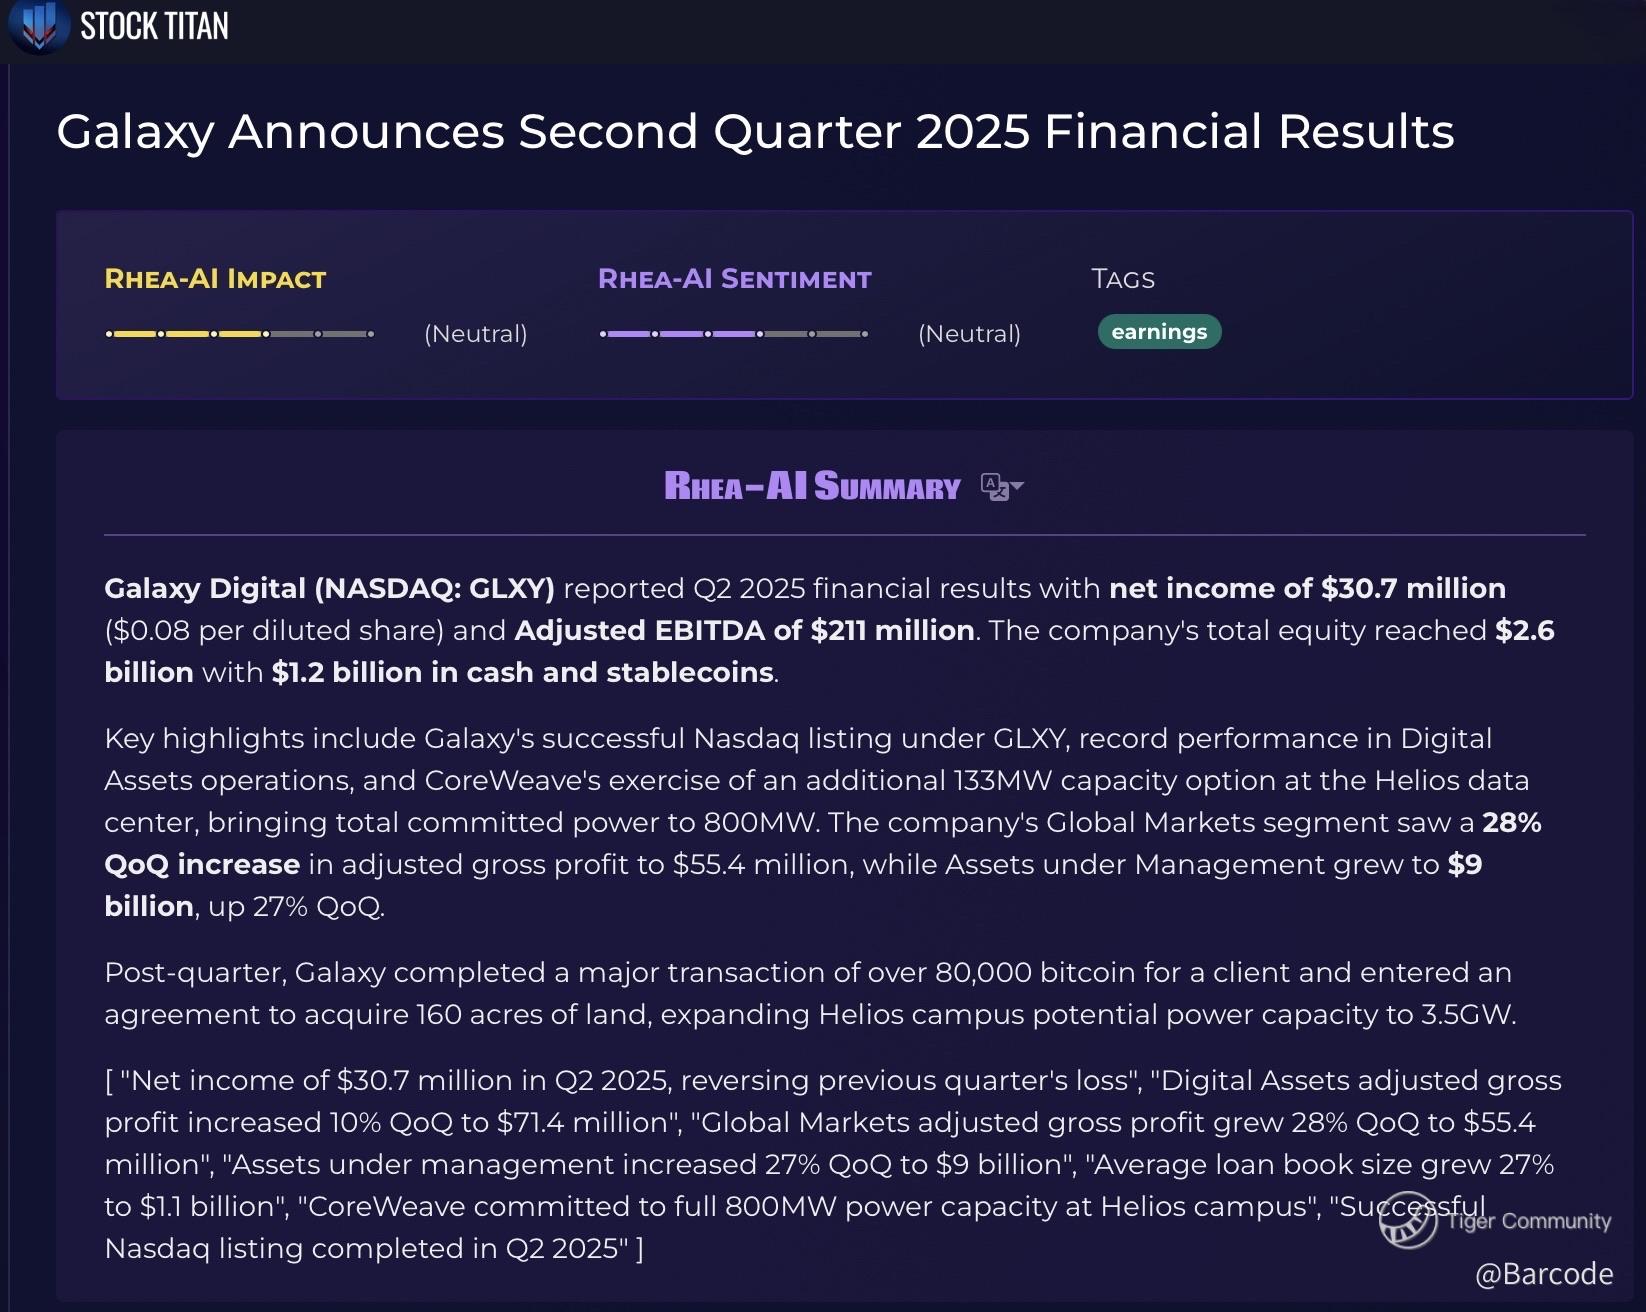Click the bold 28% QoQ increase text
1646x1312 pixels.
pyautogui.click(x=823, y=843)
